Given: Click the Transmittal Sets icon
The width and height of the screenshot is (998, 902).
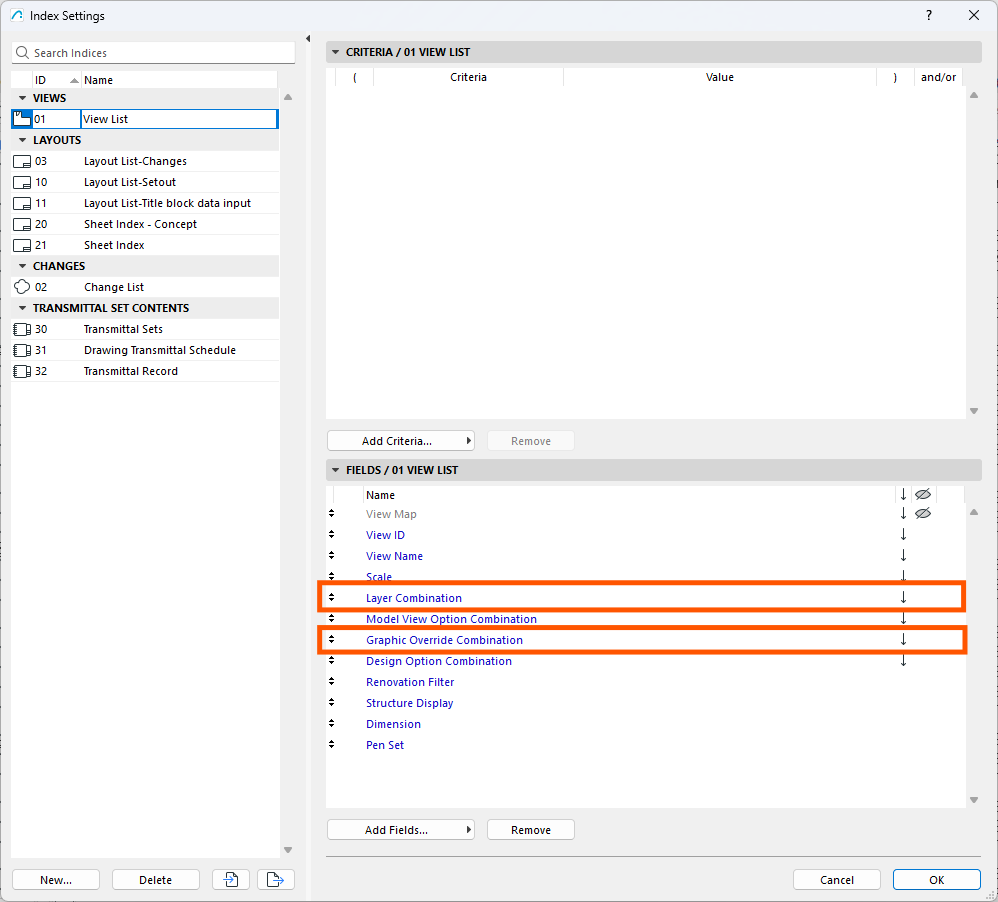Looking at the screenshot, I should [x=22, y=329].
